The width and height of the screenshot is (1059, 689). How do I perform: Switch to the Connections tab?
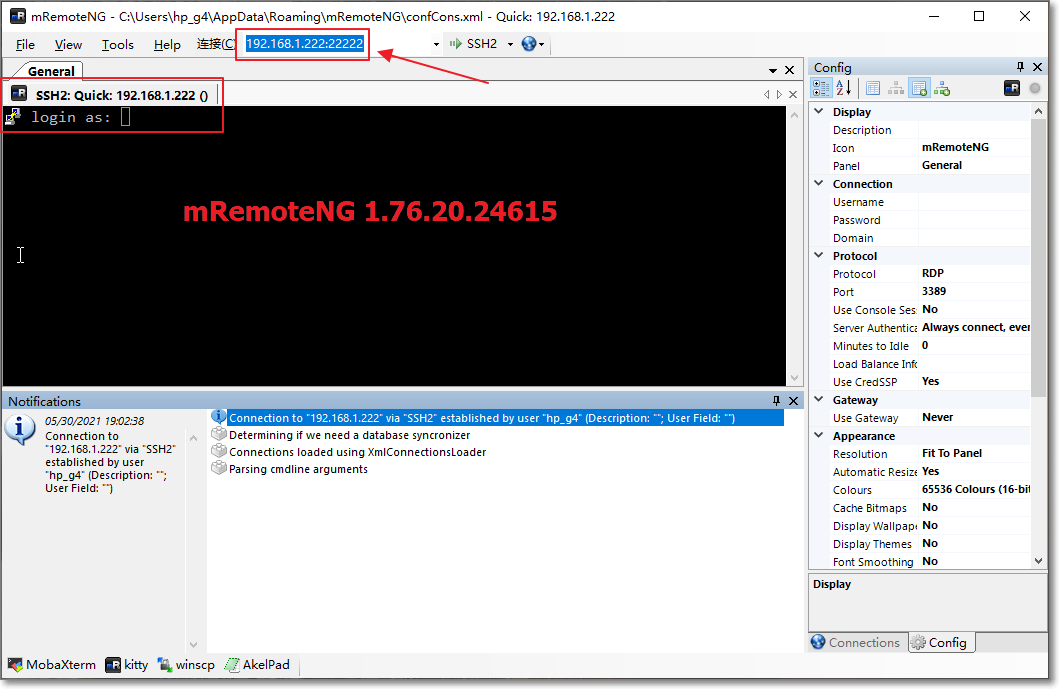pos(856,642)
